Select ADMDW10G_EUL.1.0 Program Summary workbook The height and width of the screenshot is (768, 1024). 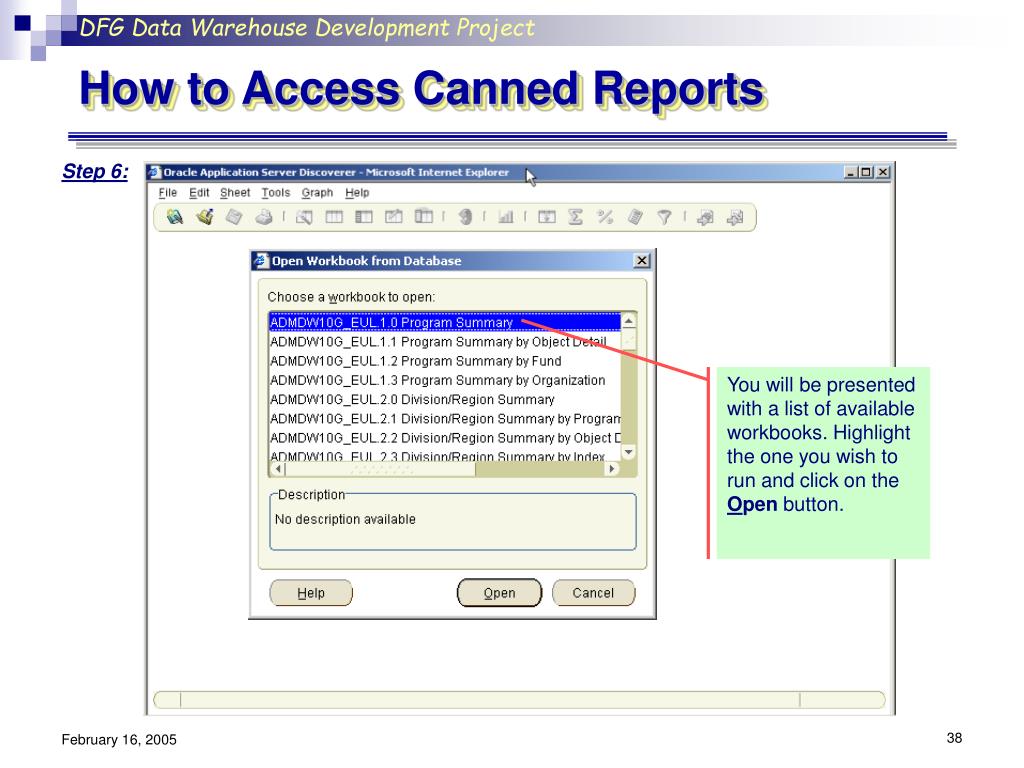[445, 323]
